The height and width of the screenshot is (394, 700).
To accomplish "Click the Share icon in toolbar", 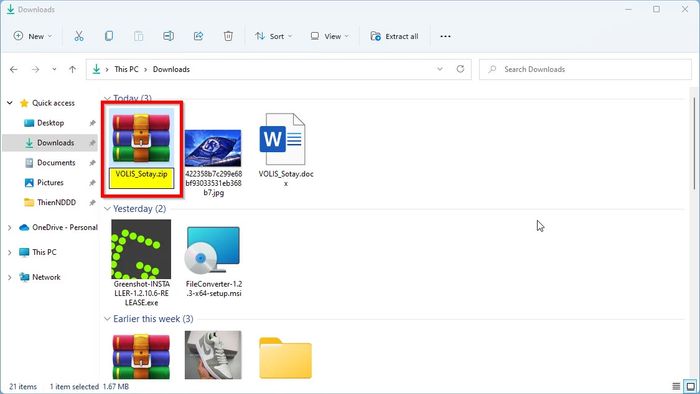I will pyautogui.click(x=198, y=36).
